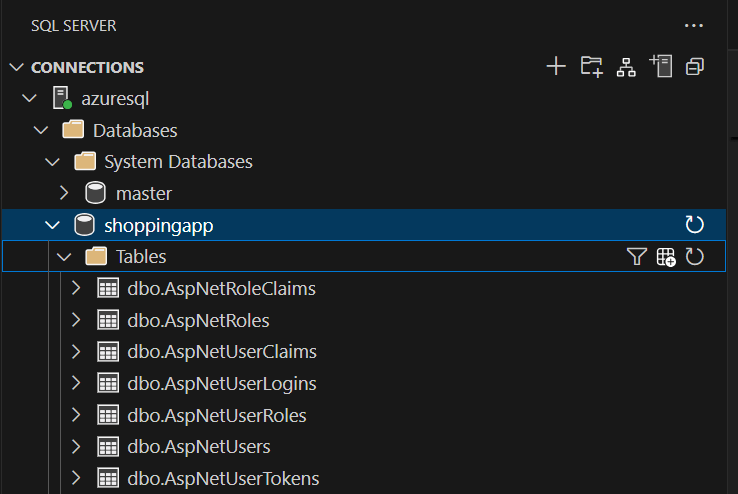Refresh the shoppingapp database
The width and height of the screenshot is (738, 494).
pos(695,226)
